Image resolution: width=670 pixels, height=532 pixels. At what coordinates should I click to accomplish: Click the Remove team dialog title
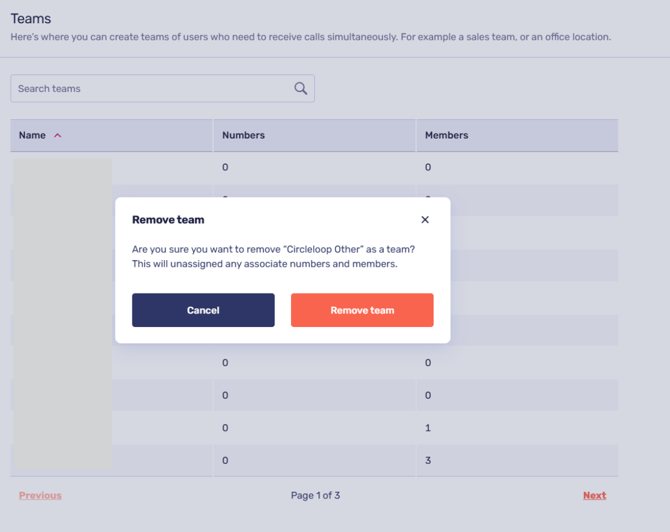168,220
